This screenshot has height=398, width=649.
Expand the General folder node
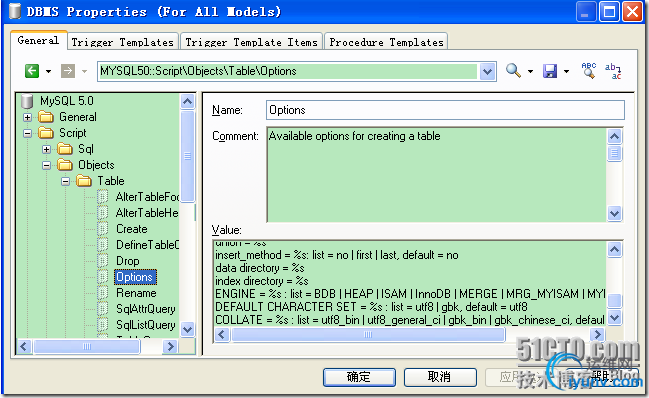[x=27, y=117]
